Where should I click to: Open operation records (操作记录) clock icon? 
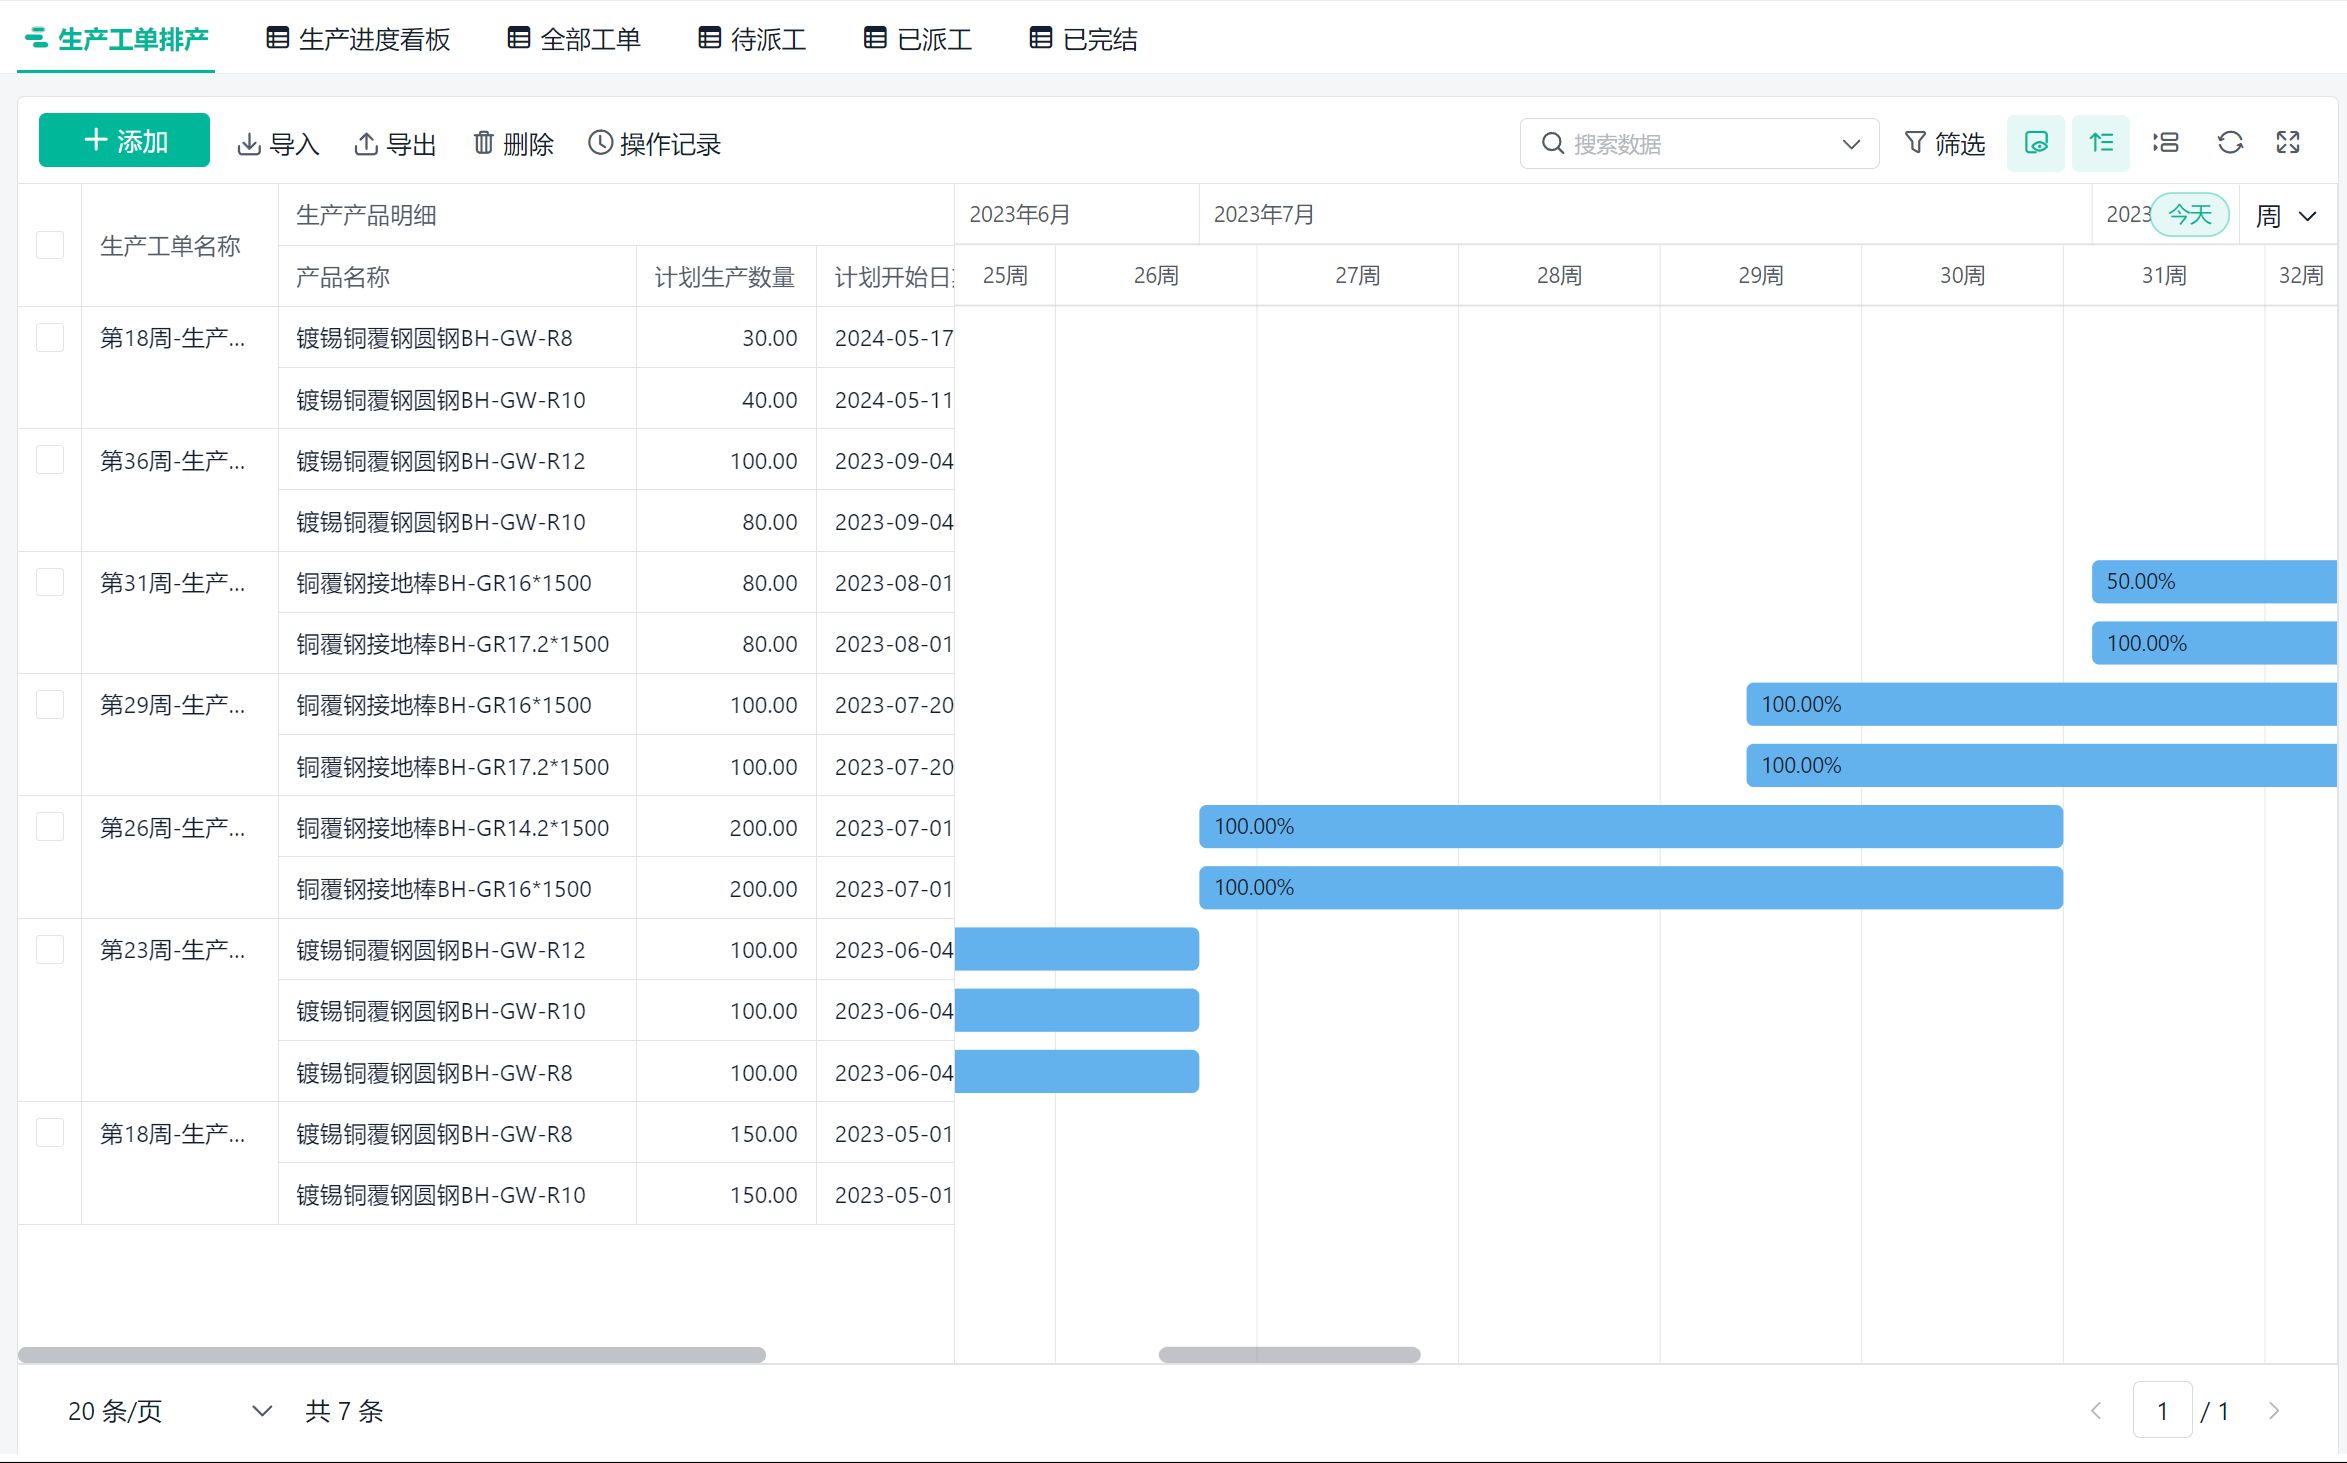pyautogui.click(x=600, y=143)
